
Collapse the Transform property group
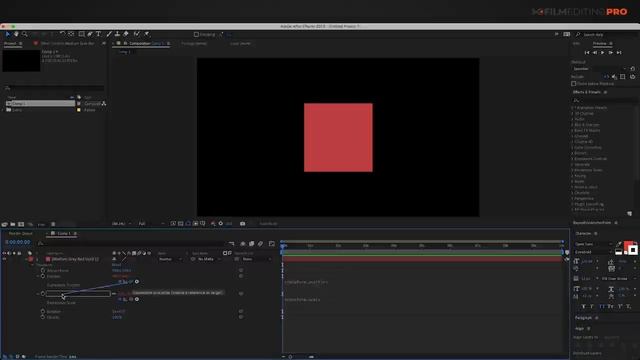tap(33, 265)
